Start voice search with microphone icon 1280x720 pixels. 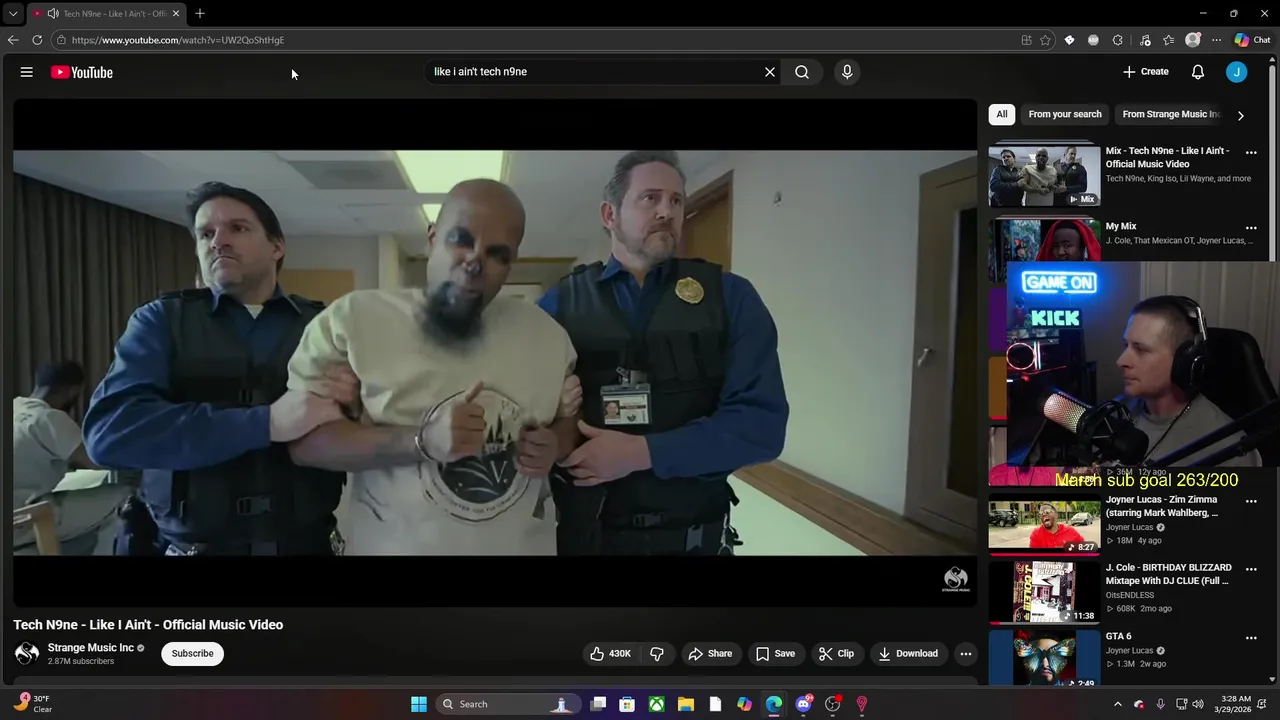click(x=847, y=72)
